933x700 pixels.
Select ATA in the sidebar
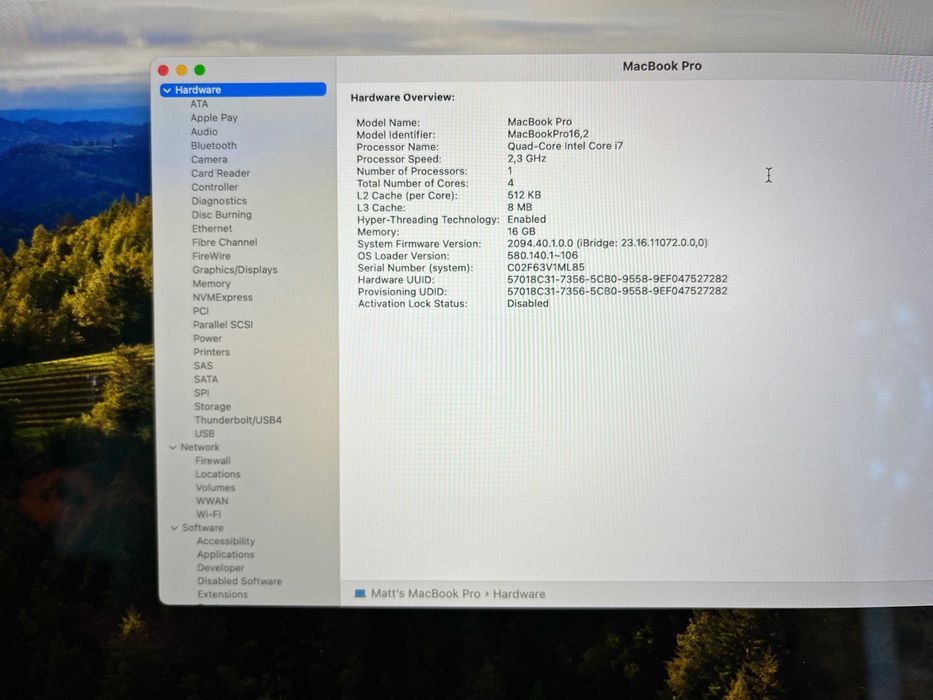199,104
